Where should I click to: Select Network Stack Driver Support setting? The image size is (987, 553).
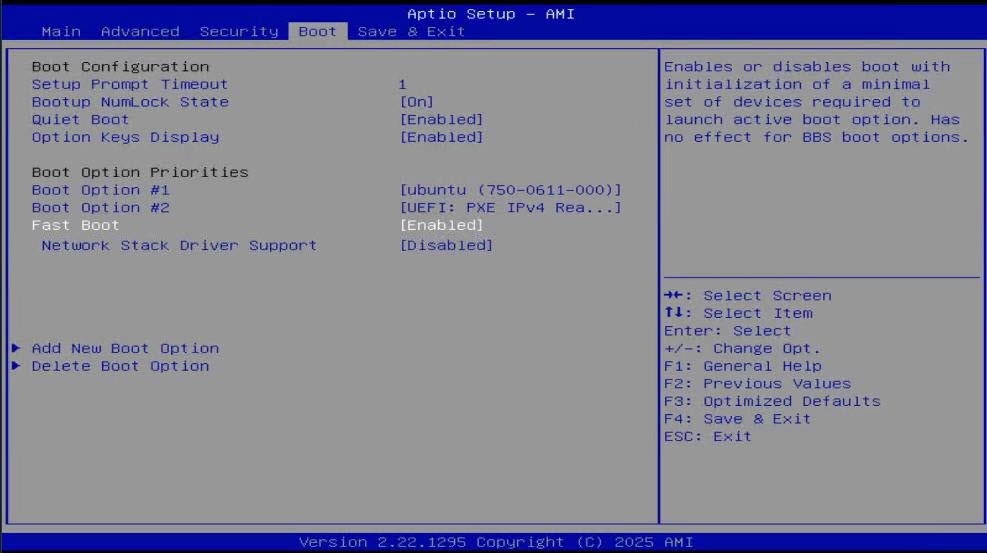click(179, 245)
